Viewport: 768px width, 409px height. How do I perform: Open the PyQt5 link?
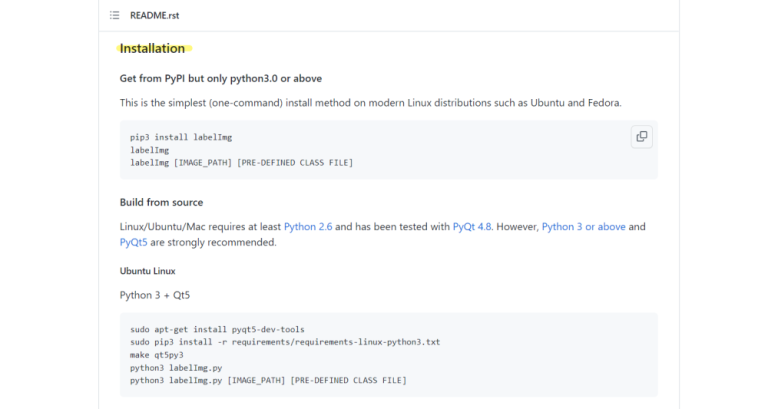(134, 242)
